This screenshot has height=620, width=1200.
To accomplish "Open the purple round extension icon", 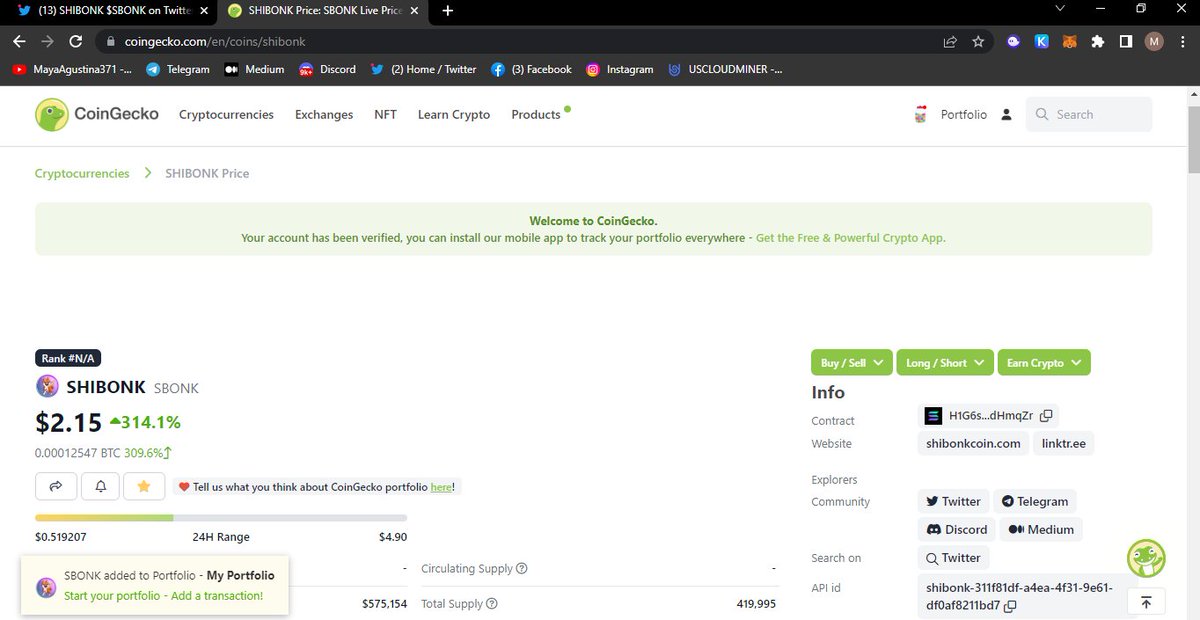I will tap(1014, 42).
